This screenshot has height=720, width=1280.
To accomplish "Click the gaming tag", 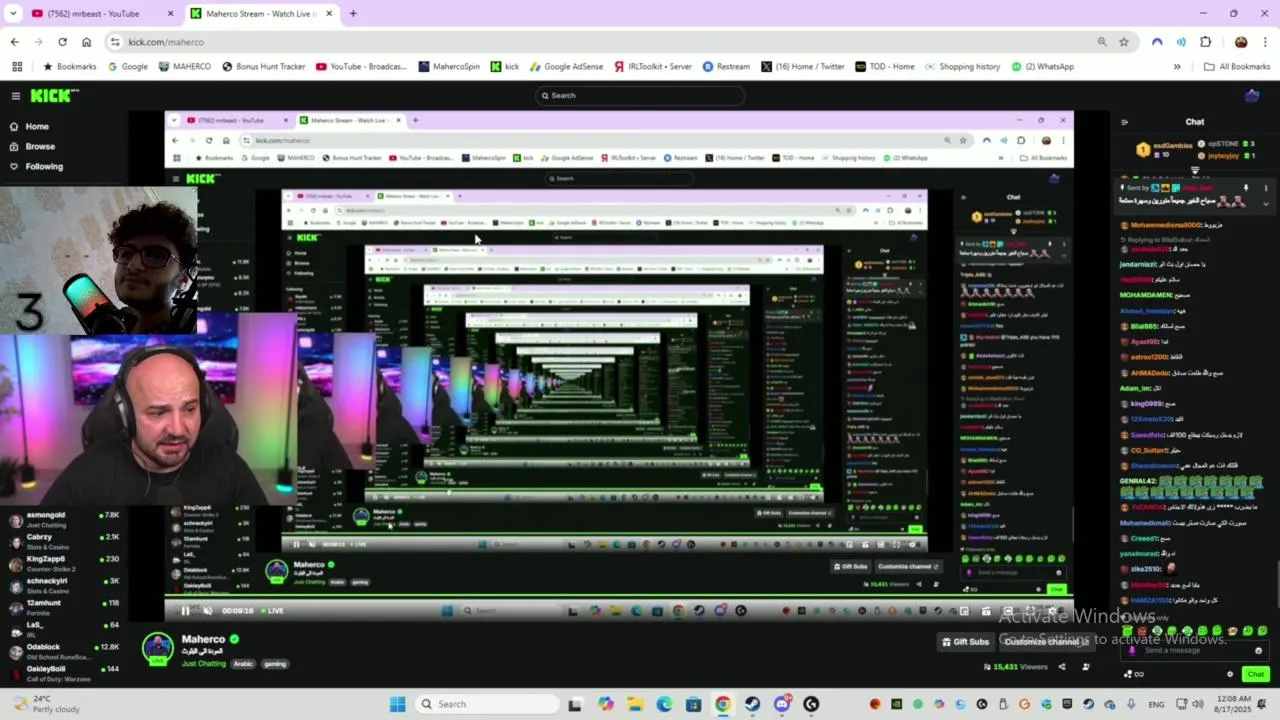I will pyautogui.click(x=275, y=664).
